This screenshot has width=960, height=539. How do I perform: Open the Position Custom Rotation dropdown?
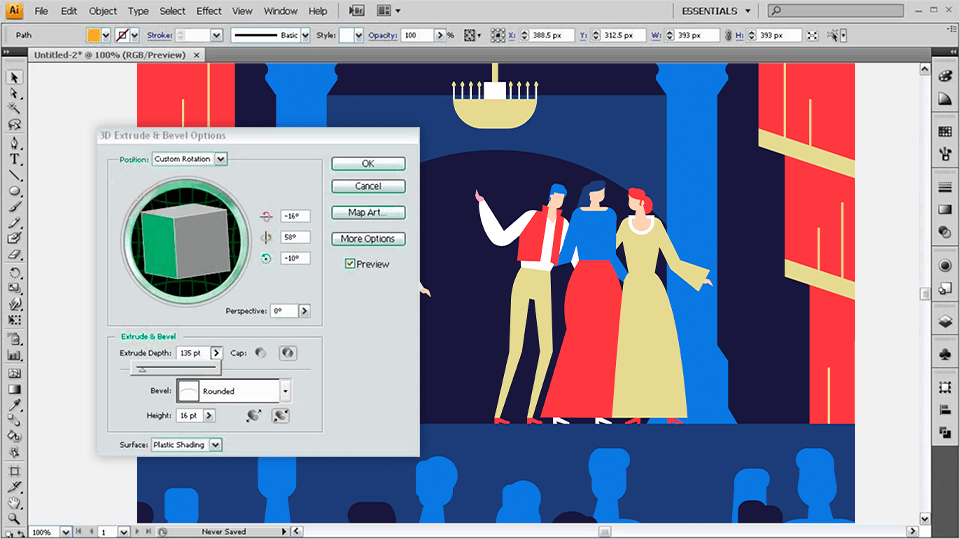(x=221, y=159)
